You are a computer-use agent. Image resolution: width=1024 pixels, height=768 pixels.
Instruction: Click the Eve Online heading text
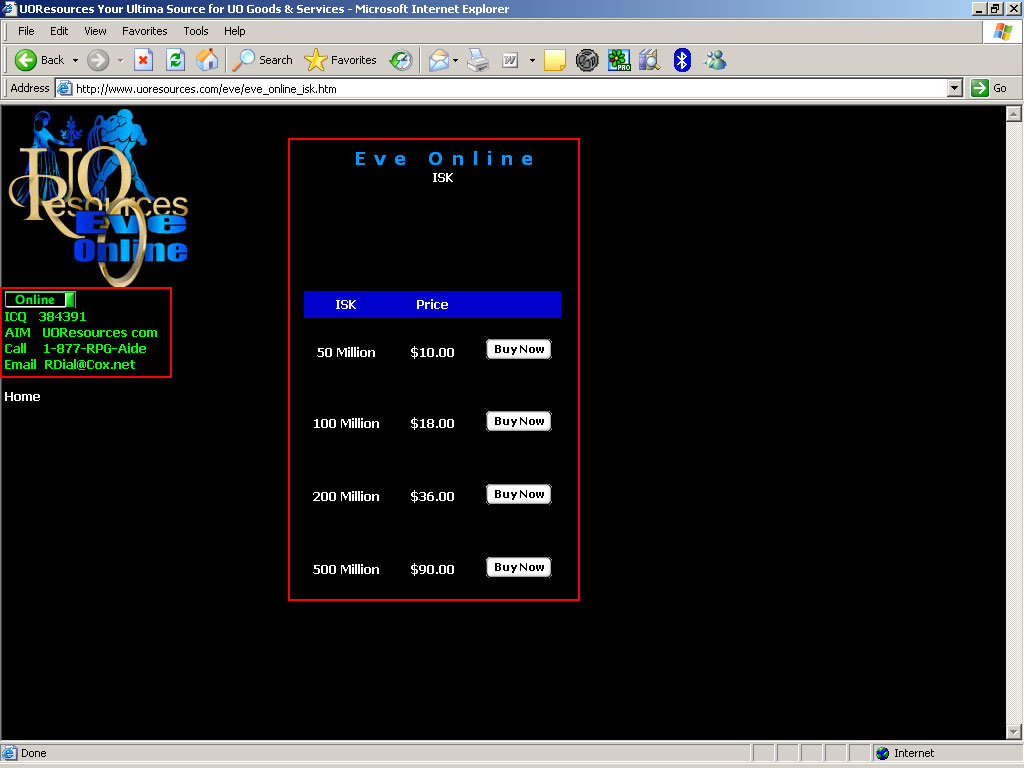444,159
